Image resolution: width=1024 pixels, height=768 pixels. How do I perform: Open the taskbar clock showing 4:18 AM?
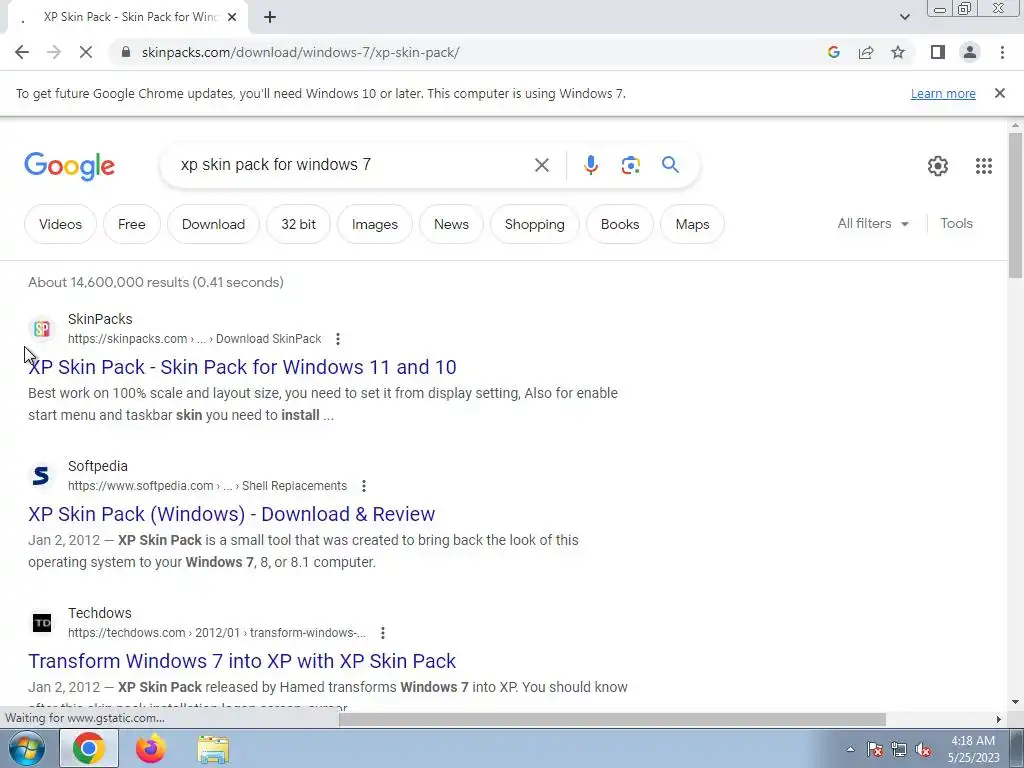pos(974,749)
